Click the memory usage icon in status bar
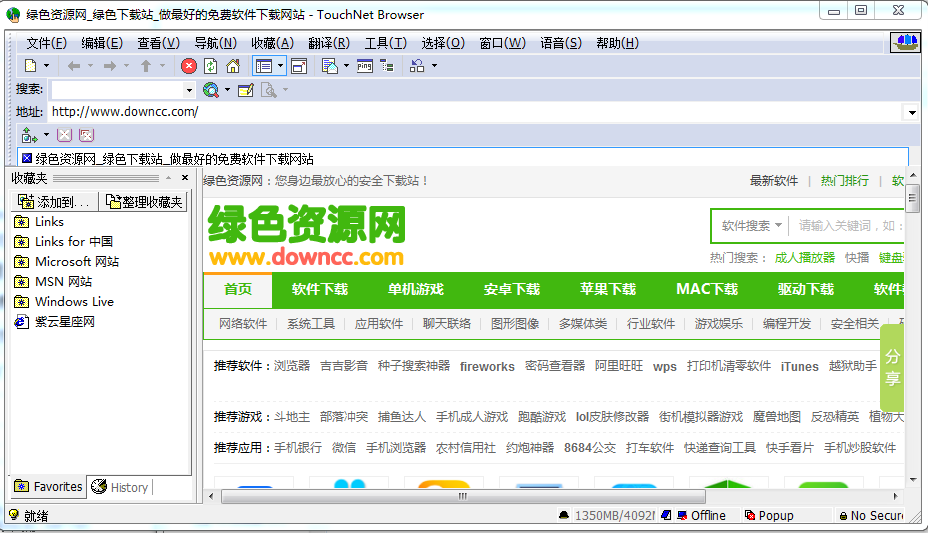The height and width of the screenshot is (533, 928). click(564, 515)
